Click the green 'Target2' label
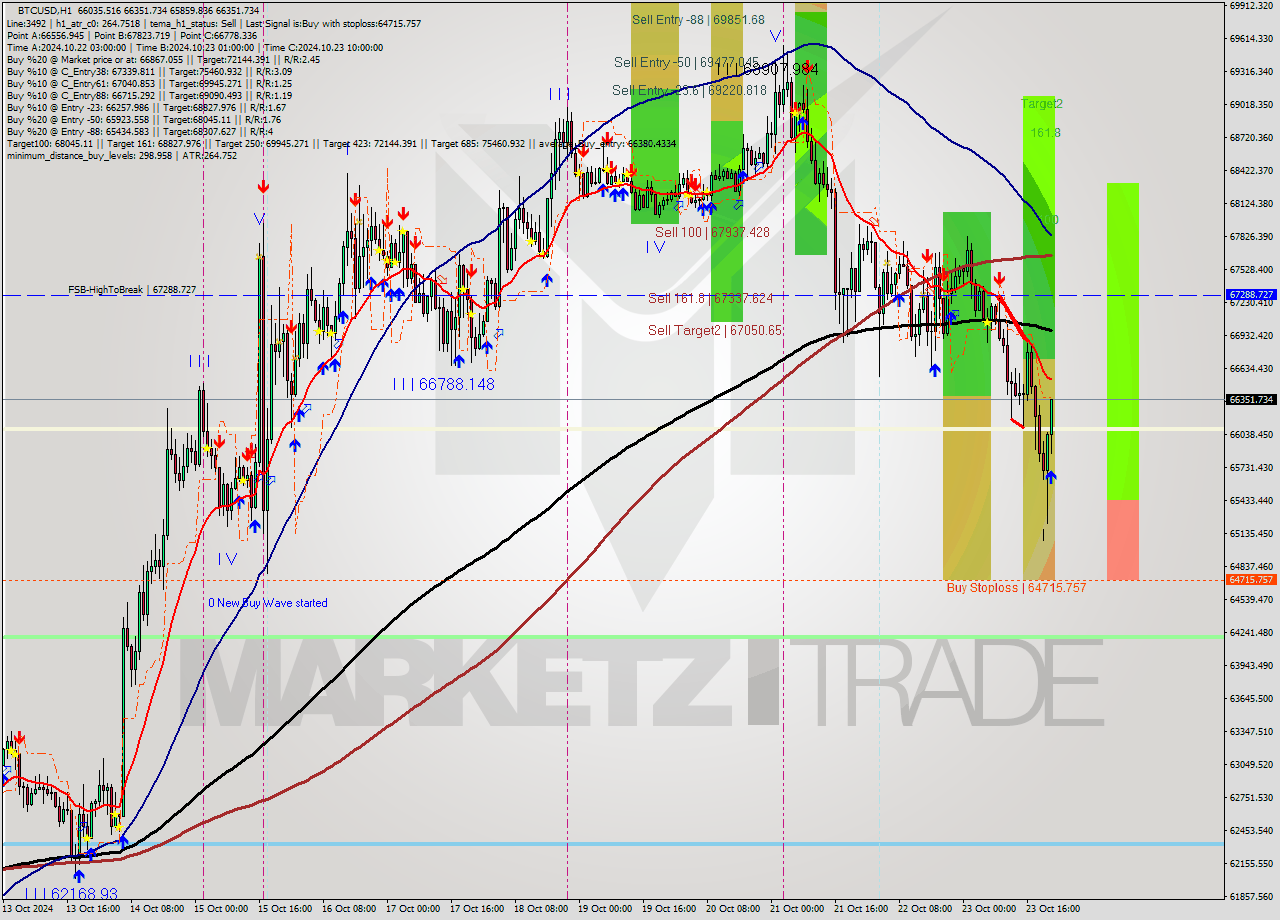This screenshot has width=1280, height=920. [1042, 103]
